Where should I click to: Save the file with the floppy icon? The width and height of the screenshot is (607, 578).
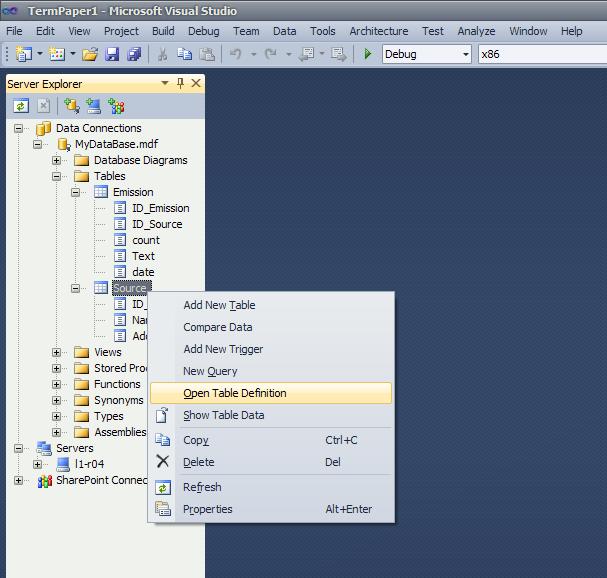pos(112,54)
